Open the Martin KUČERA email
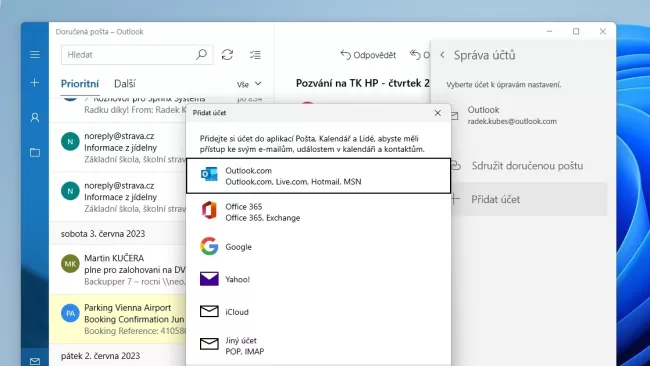 (x=118, y=270)
